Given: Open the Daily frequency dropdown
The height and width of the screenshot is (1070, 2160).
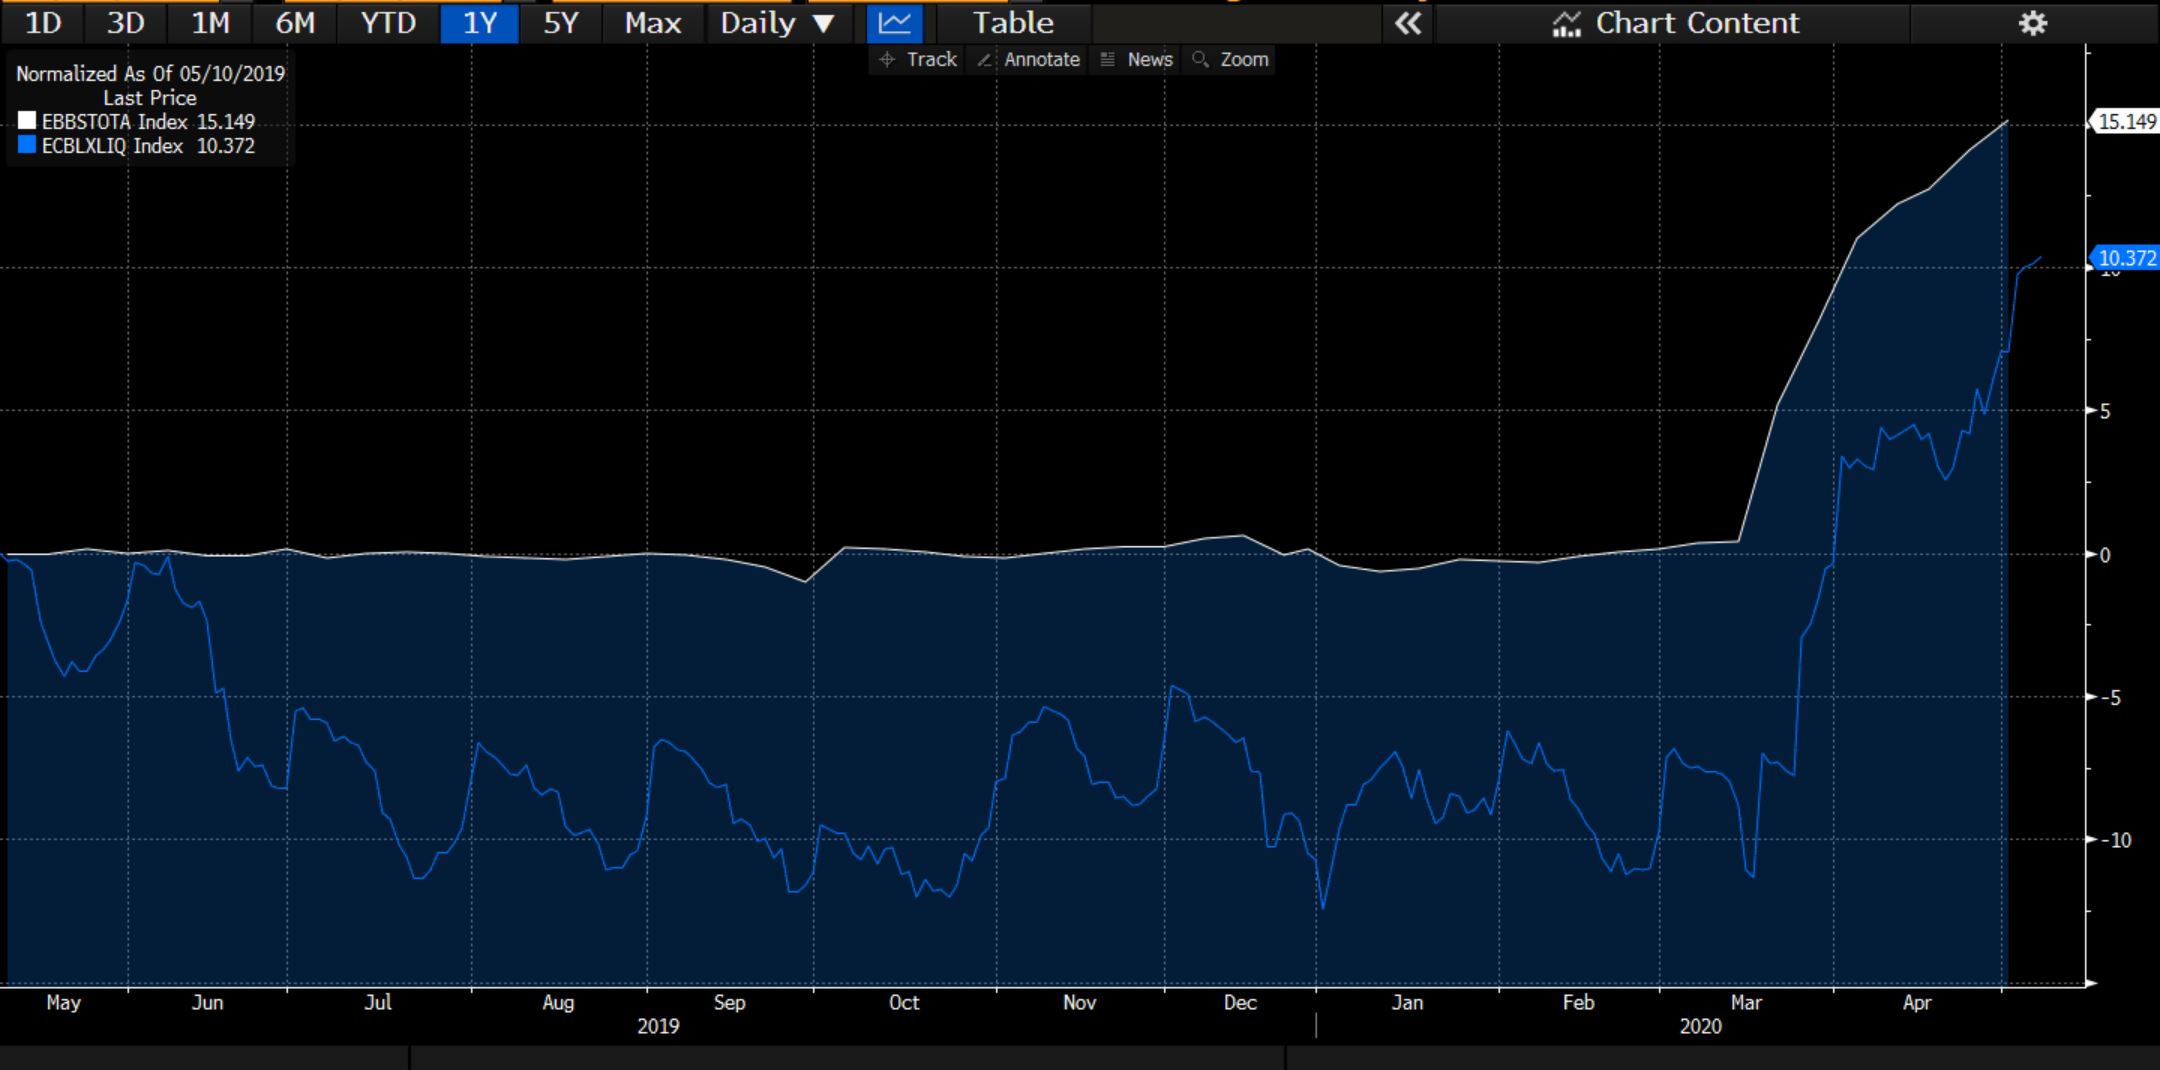Looking at the screenshot, I should pos(777,22).
